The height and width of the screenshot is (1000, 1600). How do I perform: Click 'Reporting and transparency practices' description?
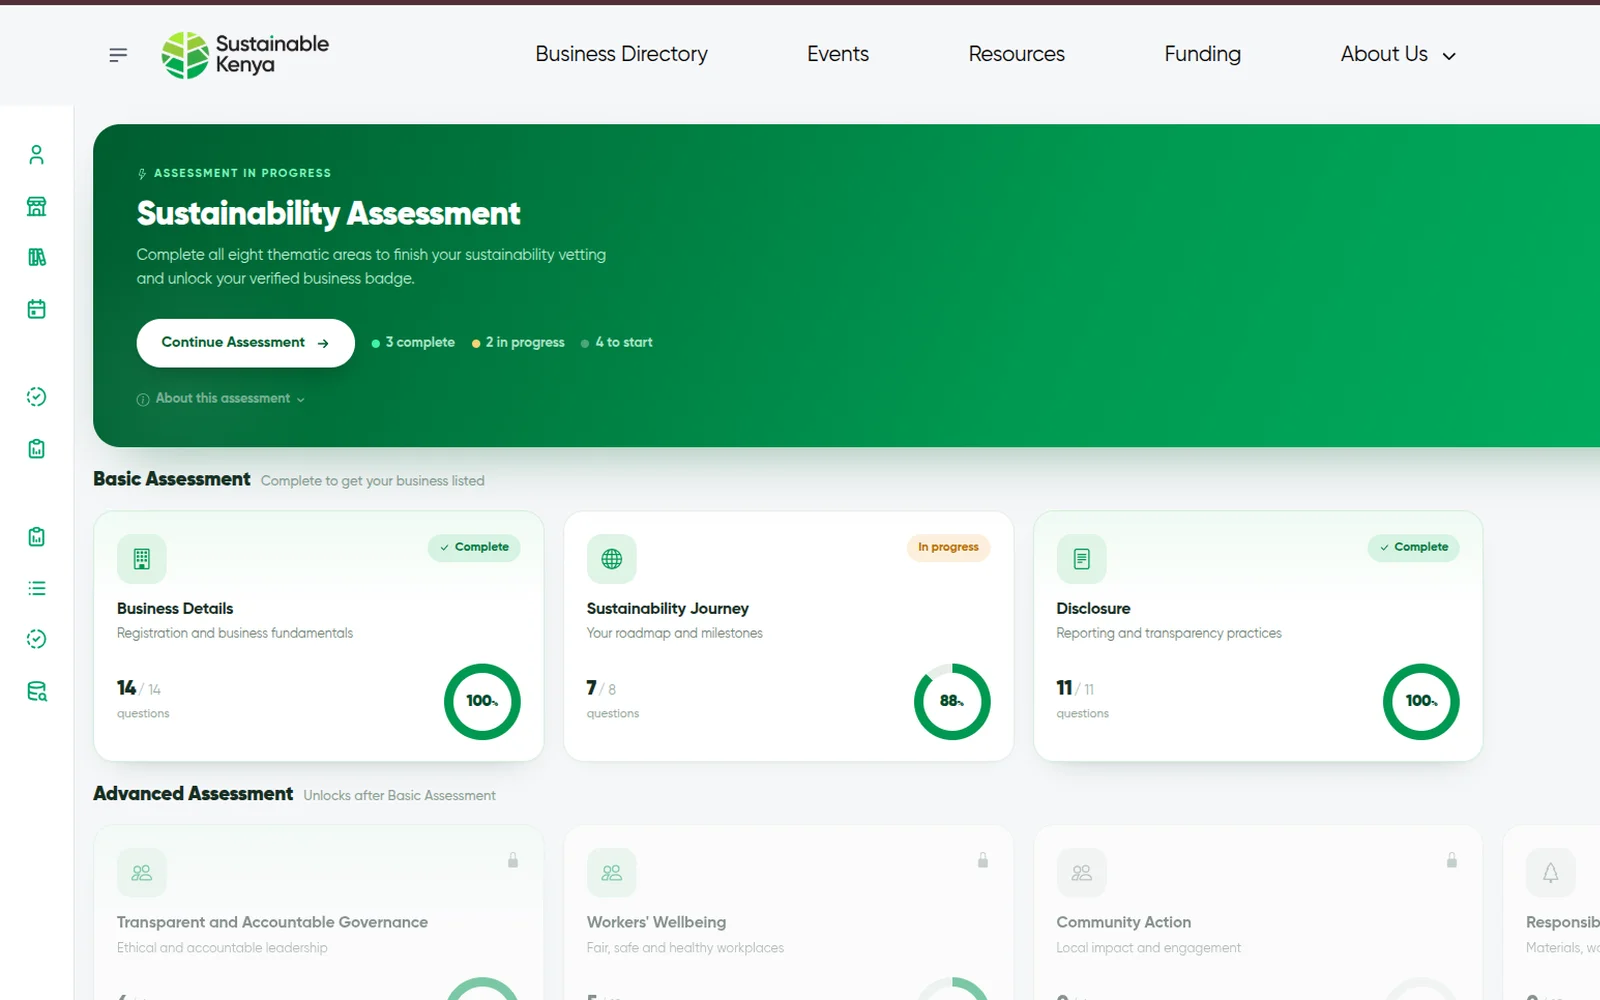(1169, 633)
